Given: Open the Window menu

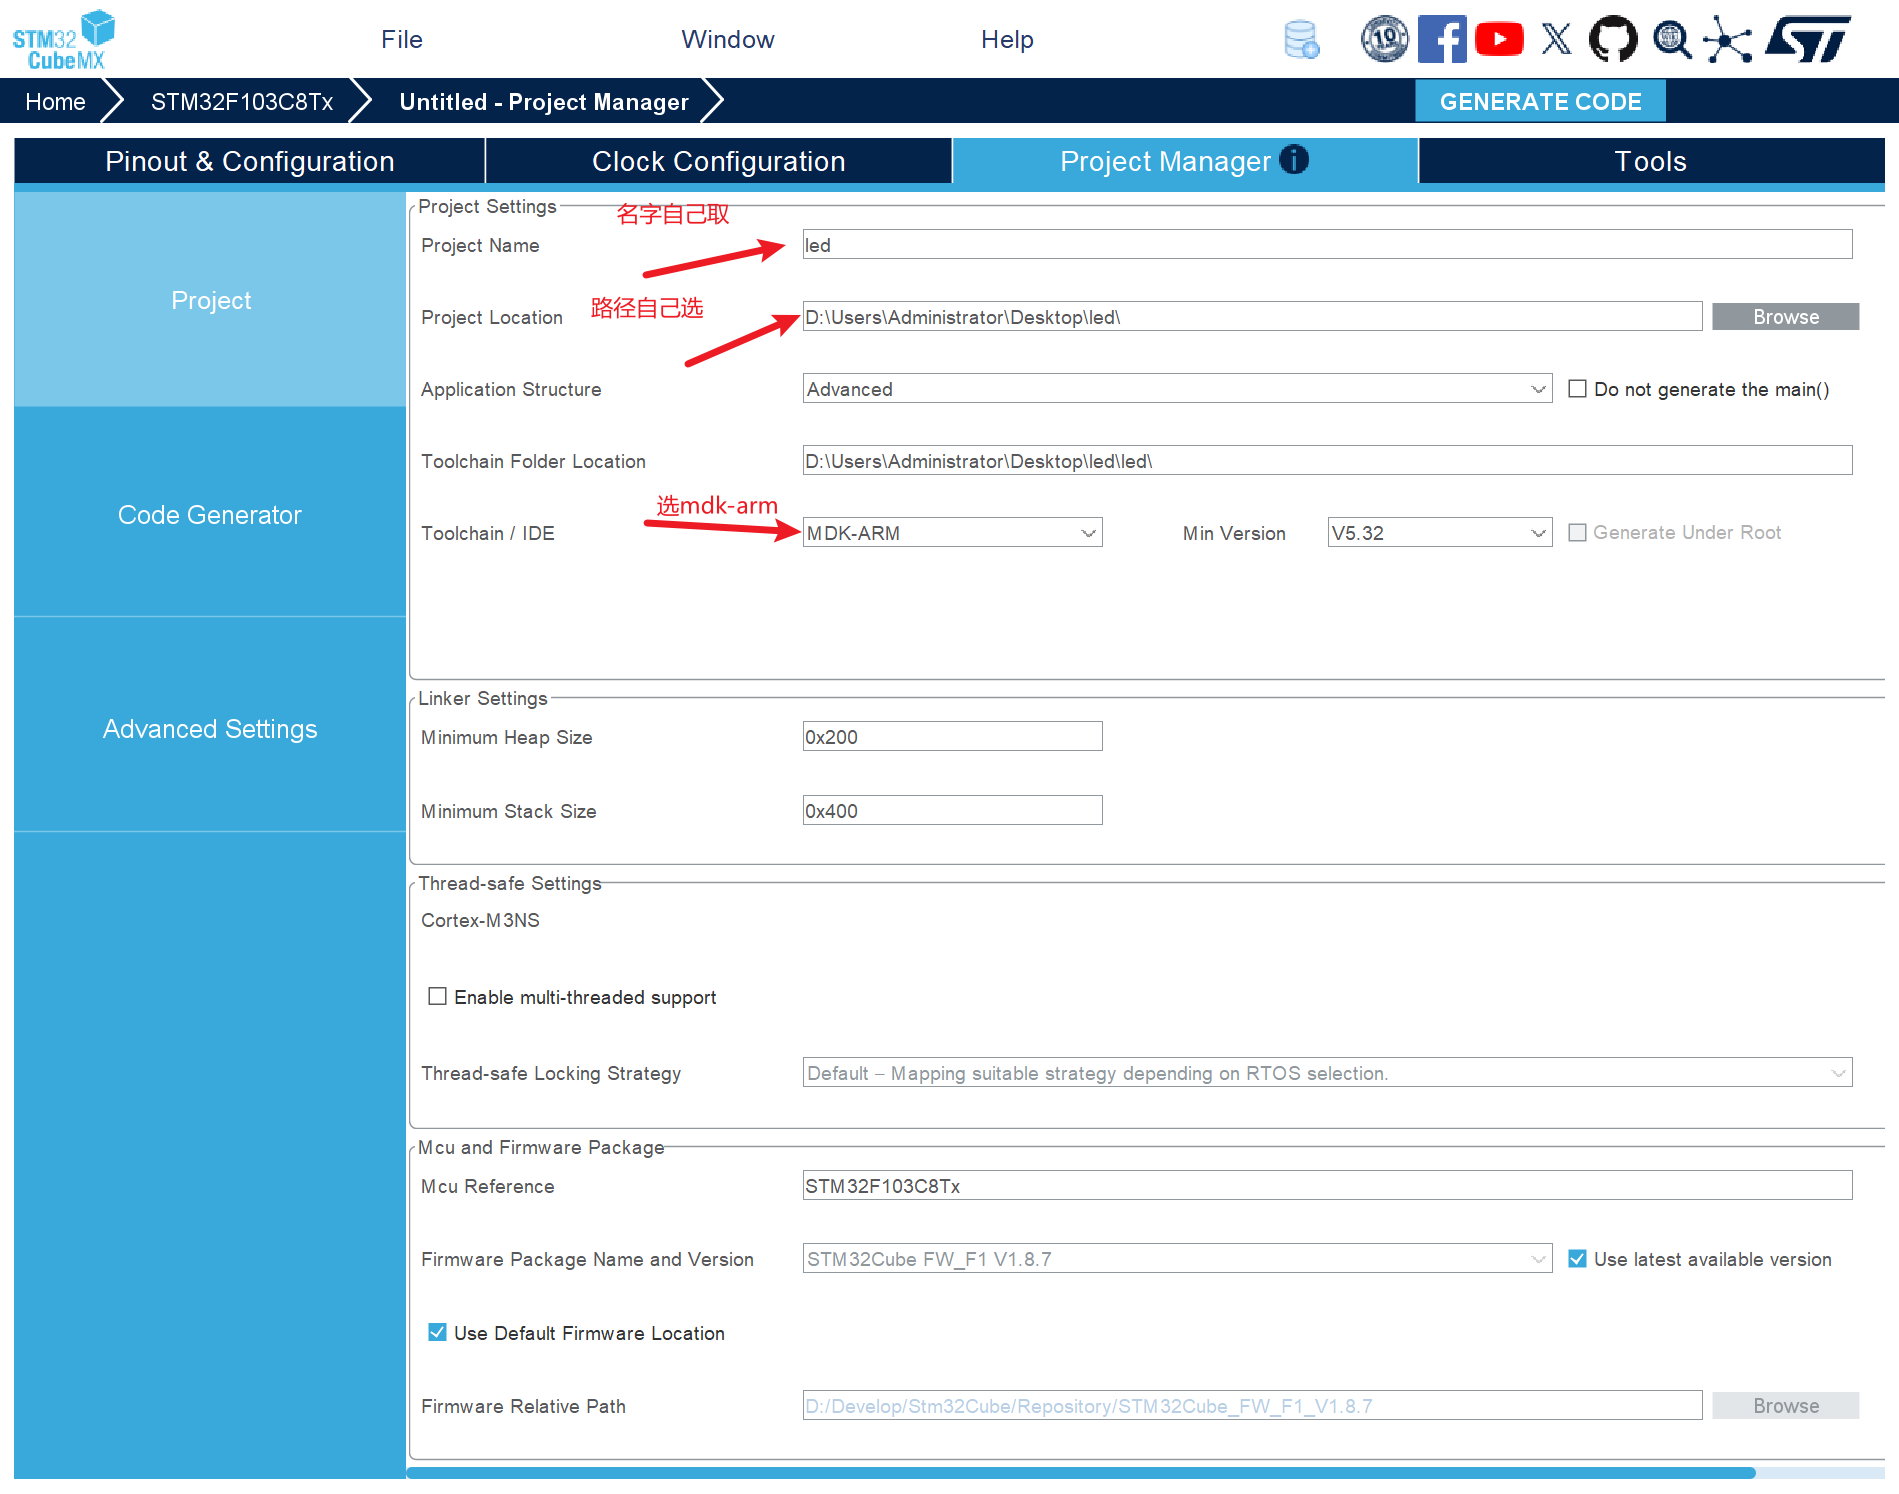Looking at the screenshot, I should coord(728,40).
